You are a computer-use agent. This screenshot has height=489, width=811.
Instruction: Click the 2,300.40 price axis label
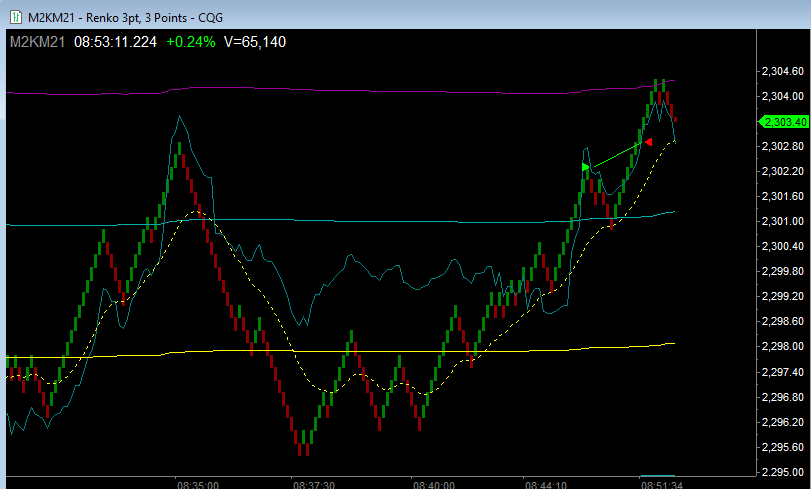783,246
